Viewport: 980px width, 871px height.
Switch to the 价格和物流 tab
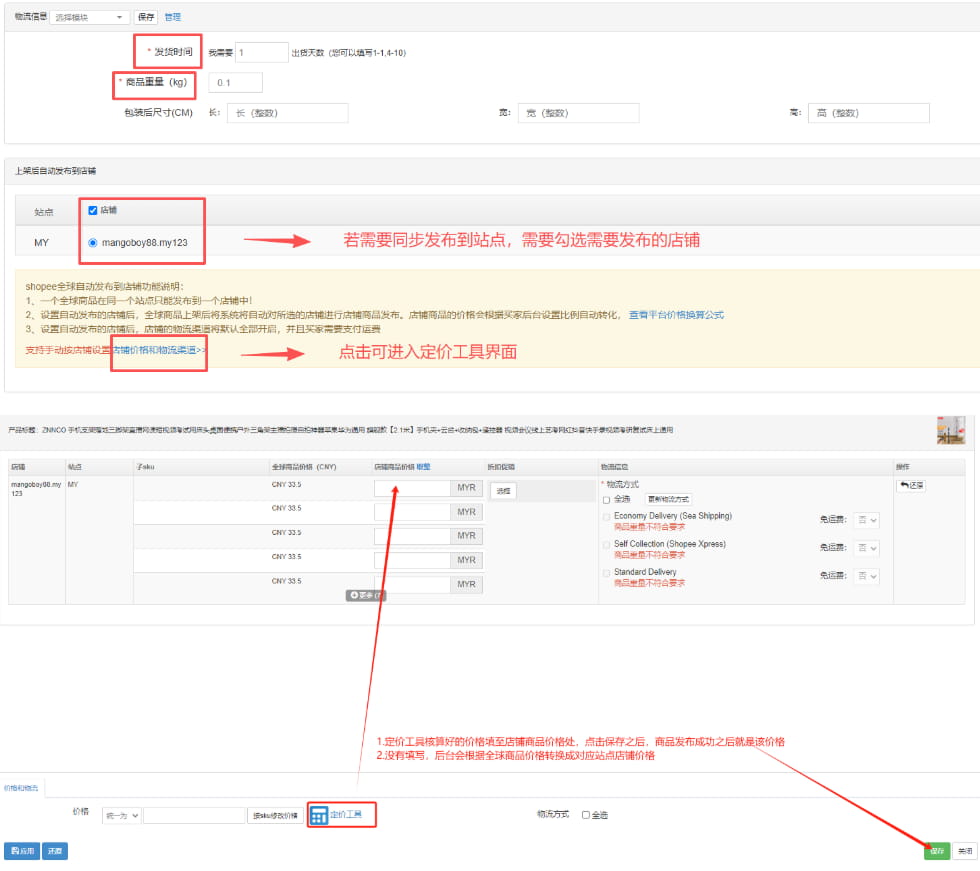21,788
